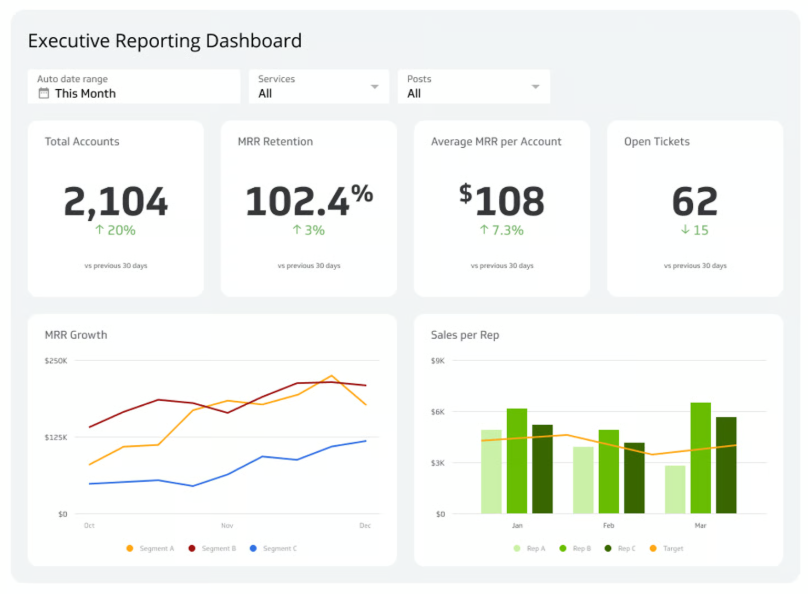Toggle Rep C dark green legend dot

608,548
